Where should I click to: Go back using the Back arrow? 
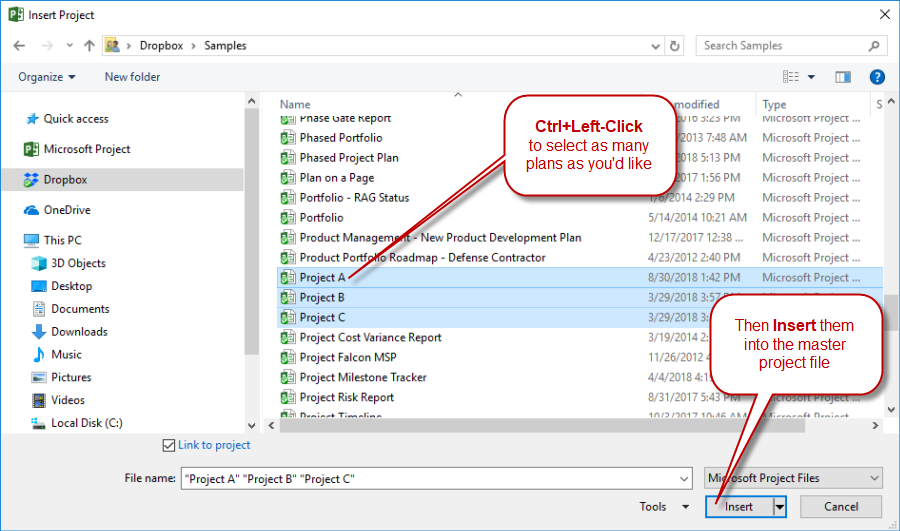coord(20,46)
